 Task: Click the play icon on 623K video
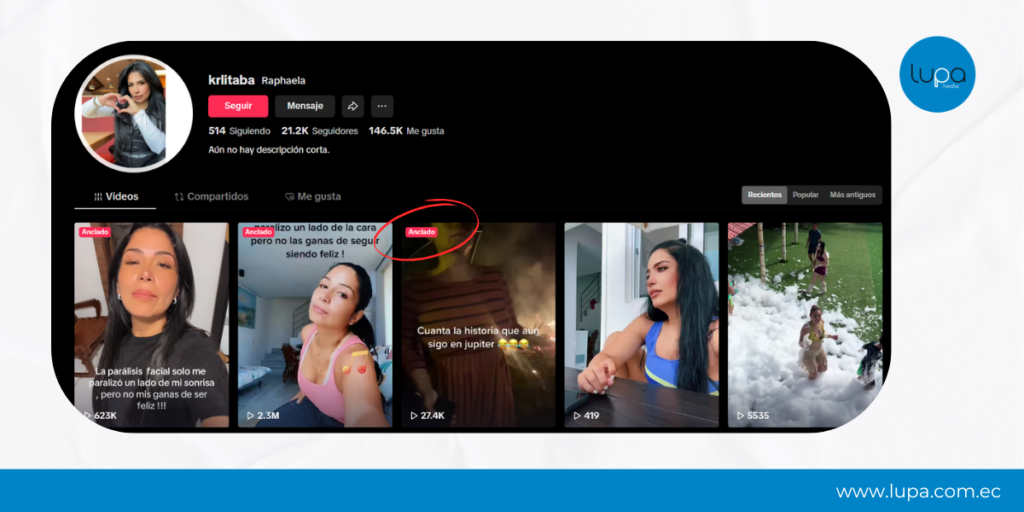(88, 415)
